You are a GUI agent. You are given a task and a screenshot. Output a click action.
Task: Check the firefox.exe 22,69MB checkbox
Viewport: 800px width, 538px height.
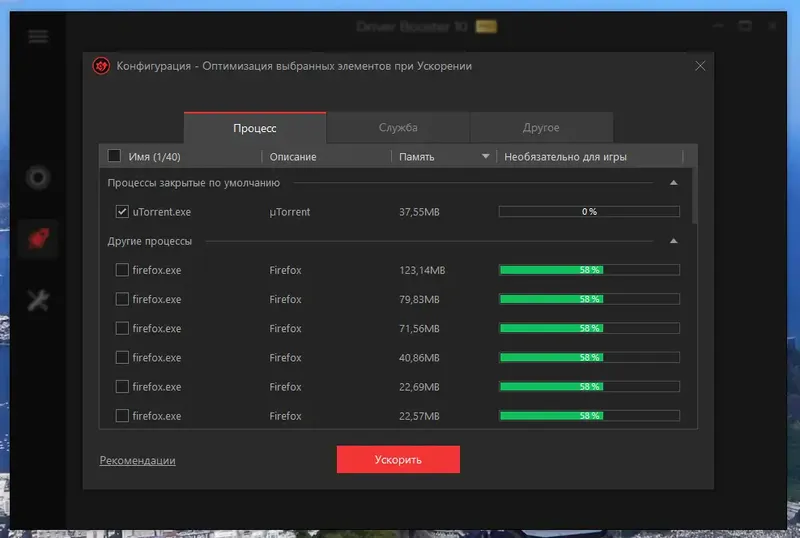(x=122, y=386)
